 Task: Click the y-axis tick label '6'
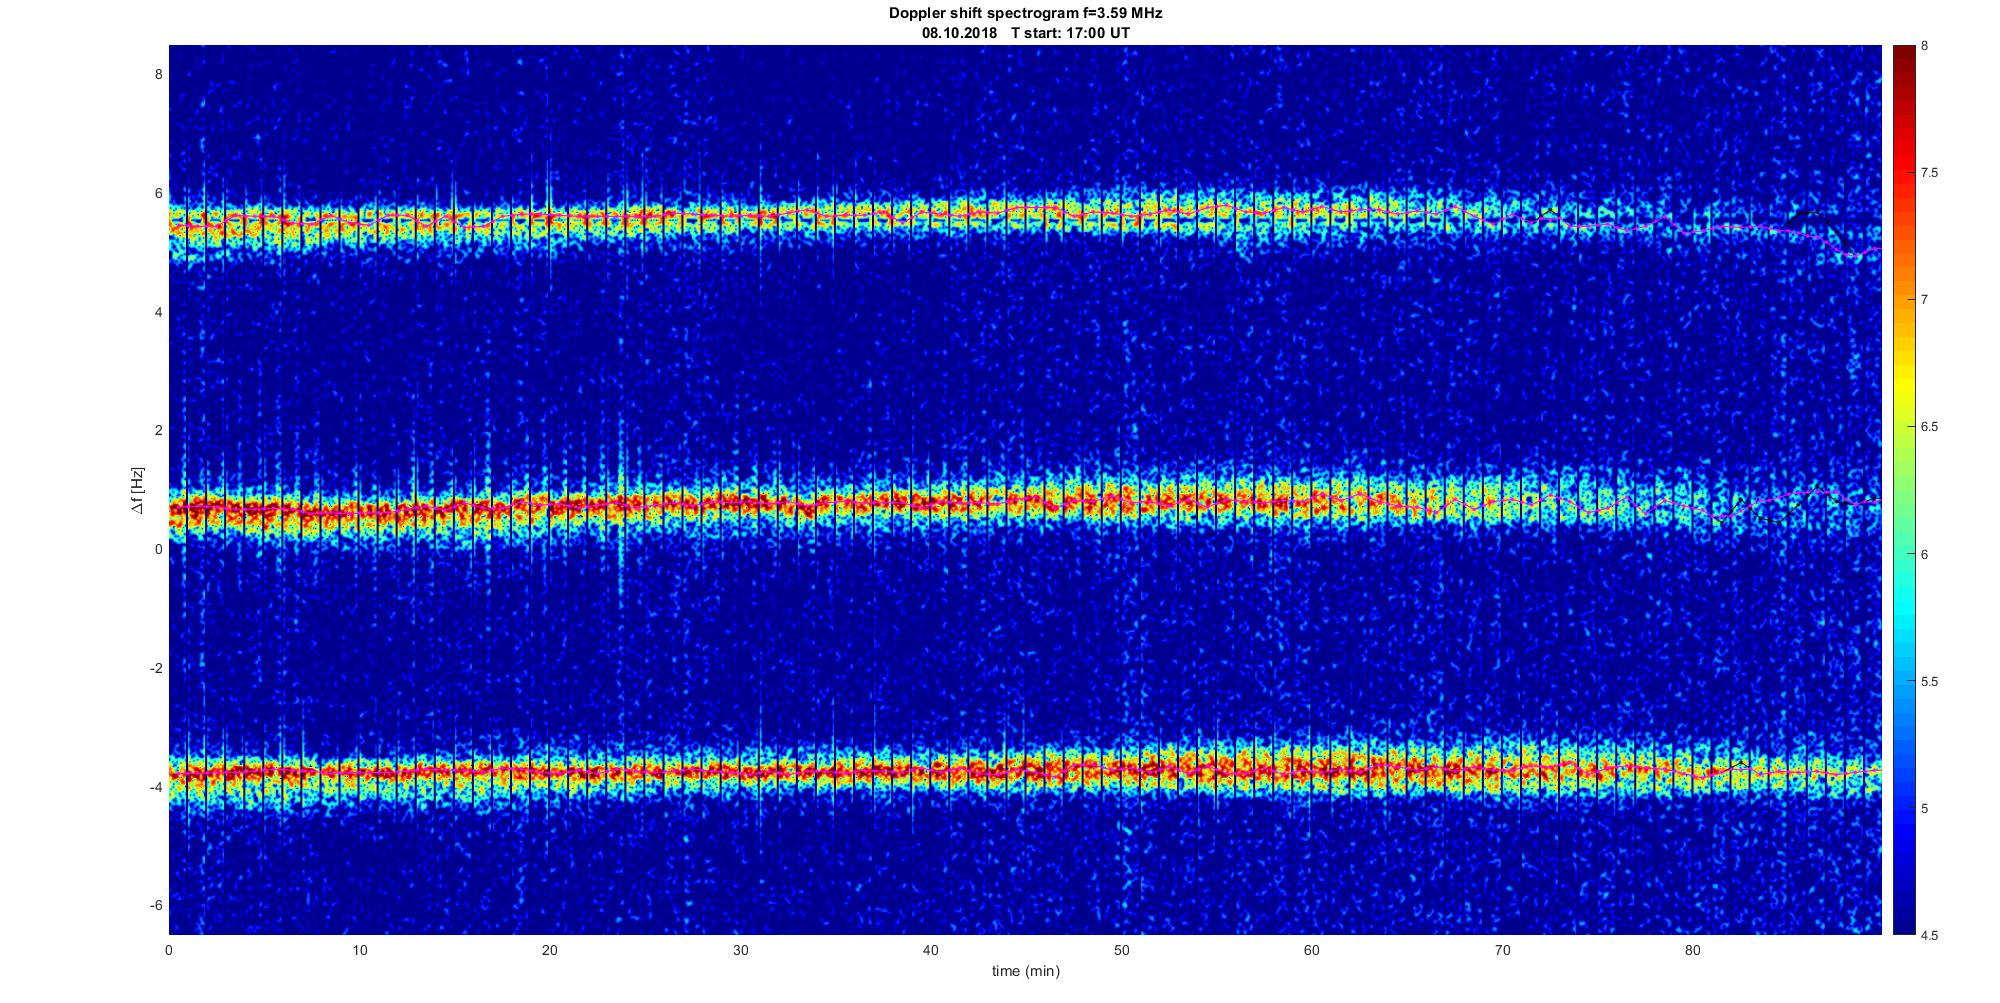tap(158, 193)
